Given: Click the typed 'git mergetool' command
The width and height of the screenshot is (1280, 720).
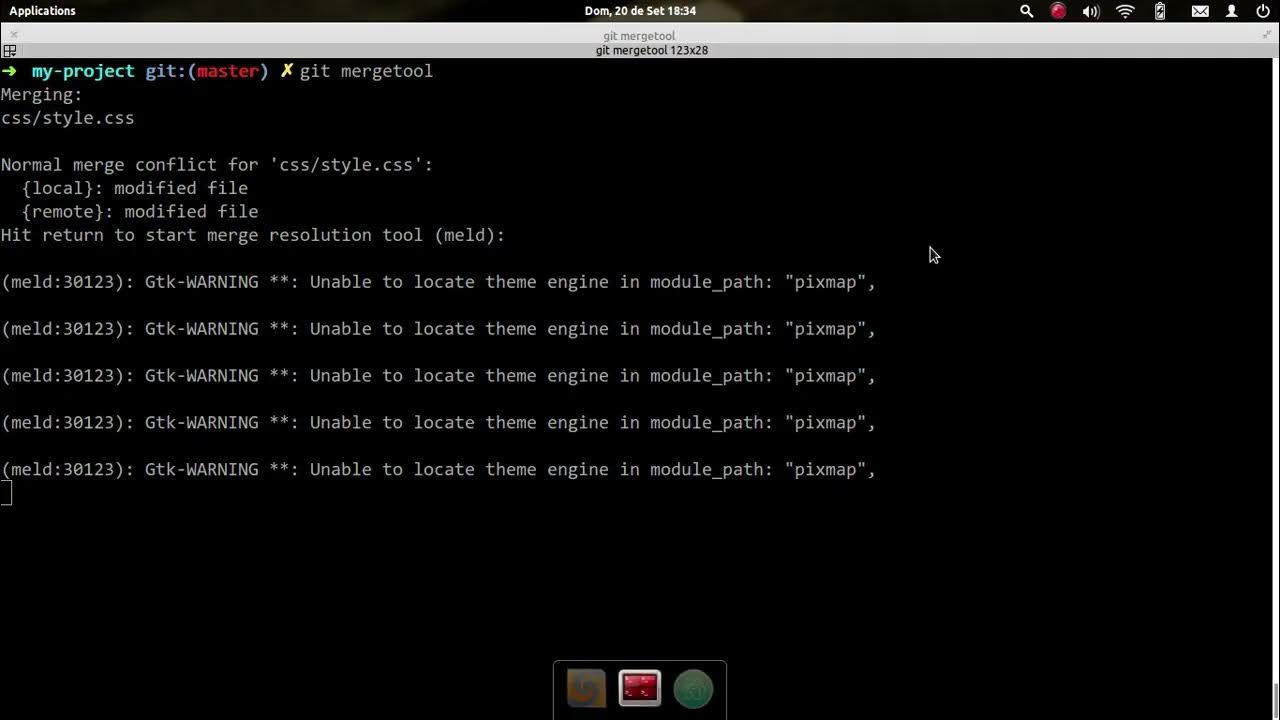Looking at the screenshot, I should pos(366,71).
